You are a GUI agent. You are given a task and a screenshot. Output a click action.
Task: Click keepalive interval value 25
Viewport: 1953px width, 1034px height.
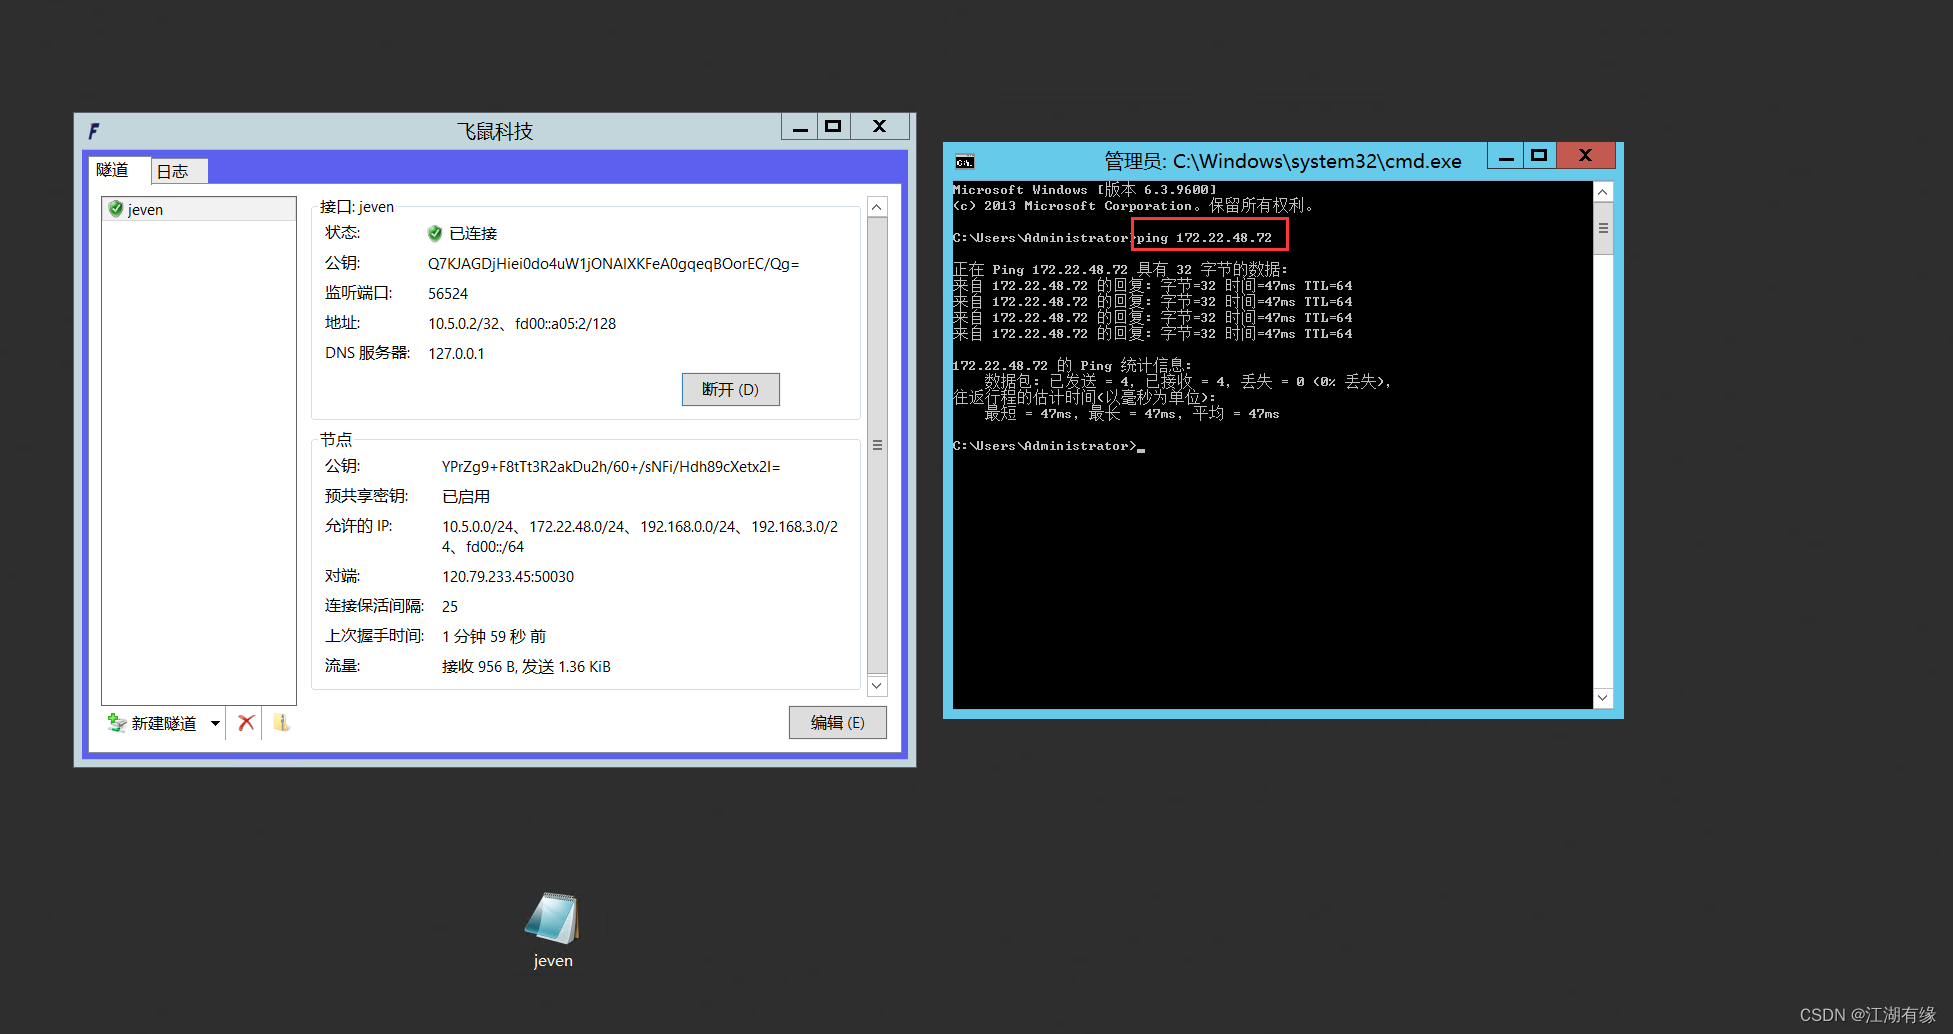[450, 607]
